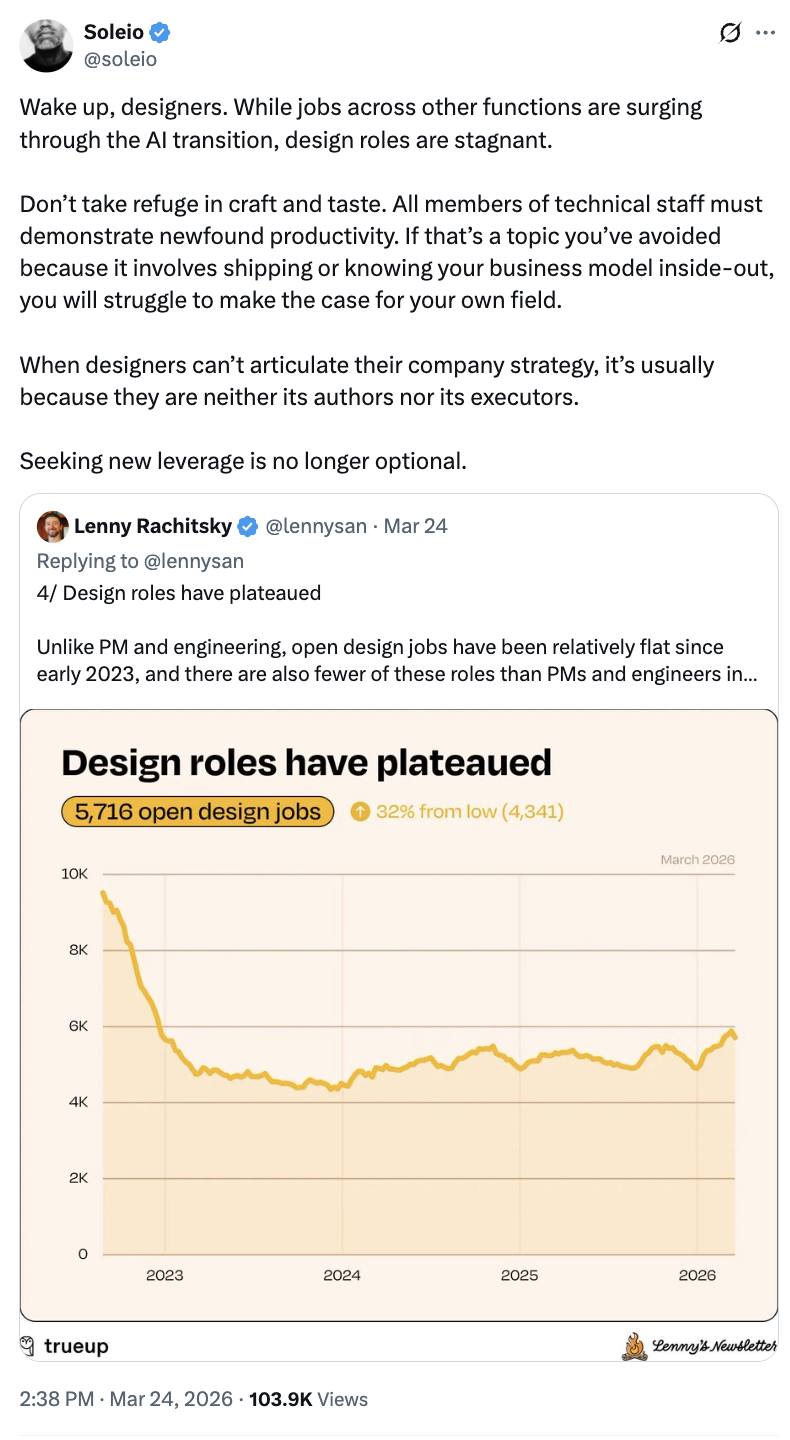The image size is (790, 1440).
Task: Click the blue verified badge next to Soleio
Action: (x=158, y=31)
